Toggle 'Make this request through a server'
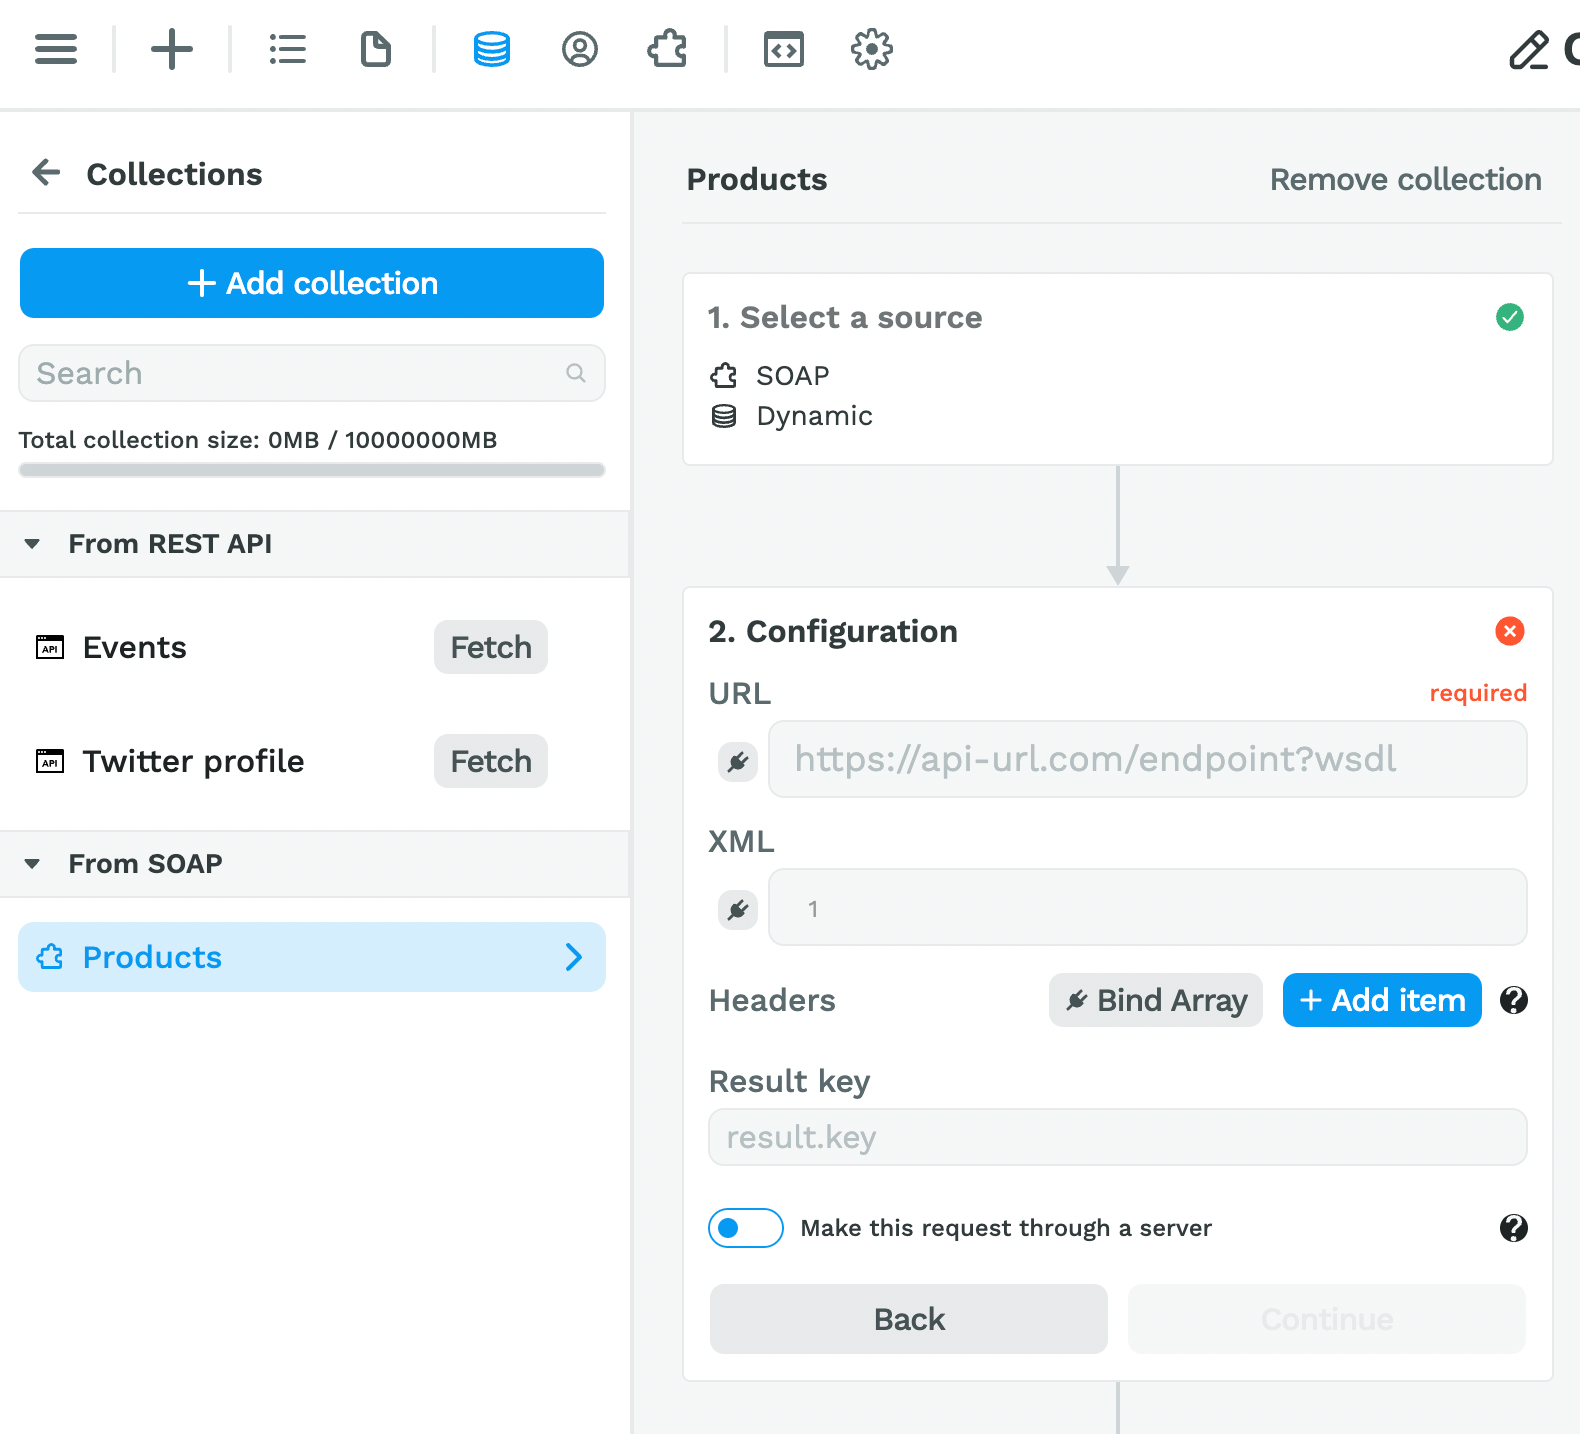 pyautogui.click(x=746, y=1228)
